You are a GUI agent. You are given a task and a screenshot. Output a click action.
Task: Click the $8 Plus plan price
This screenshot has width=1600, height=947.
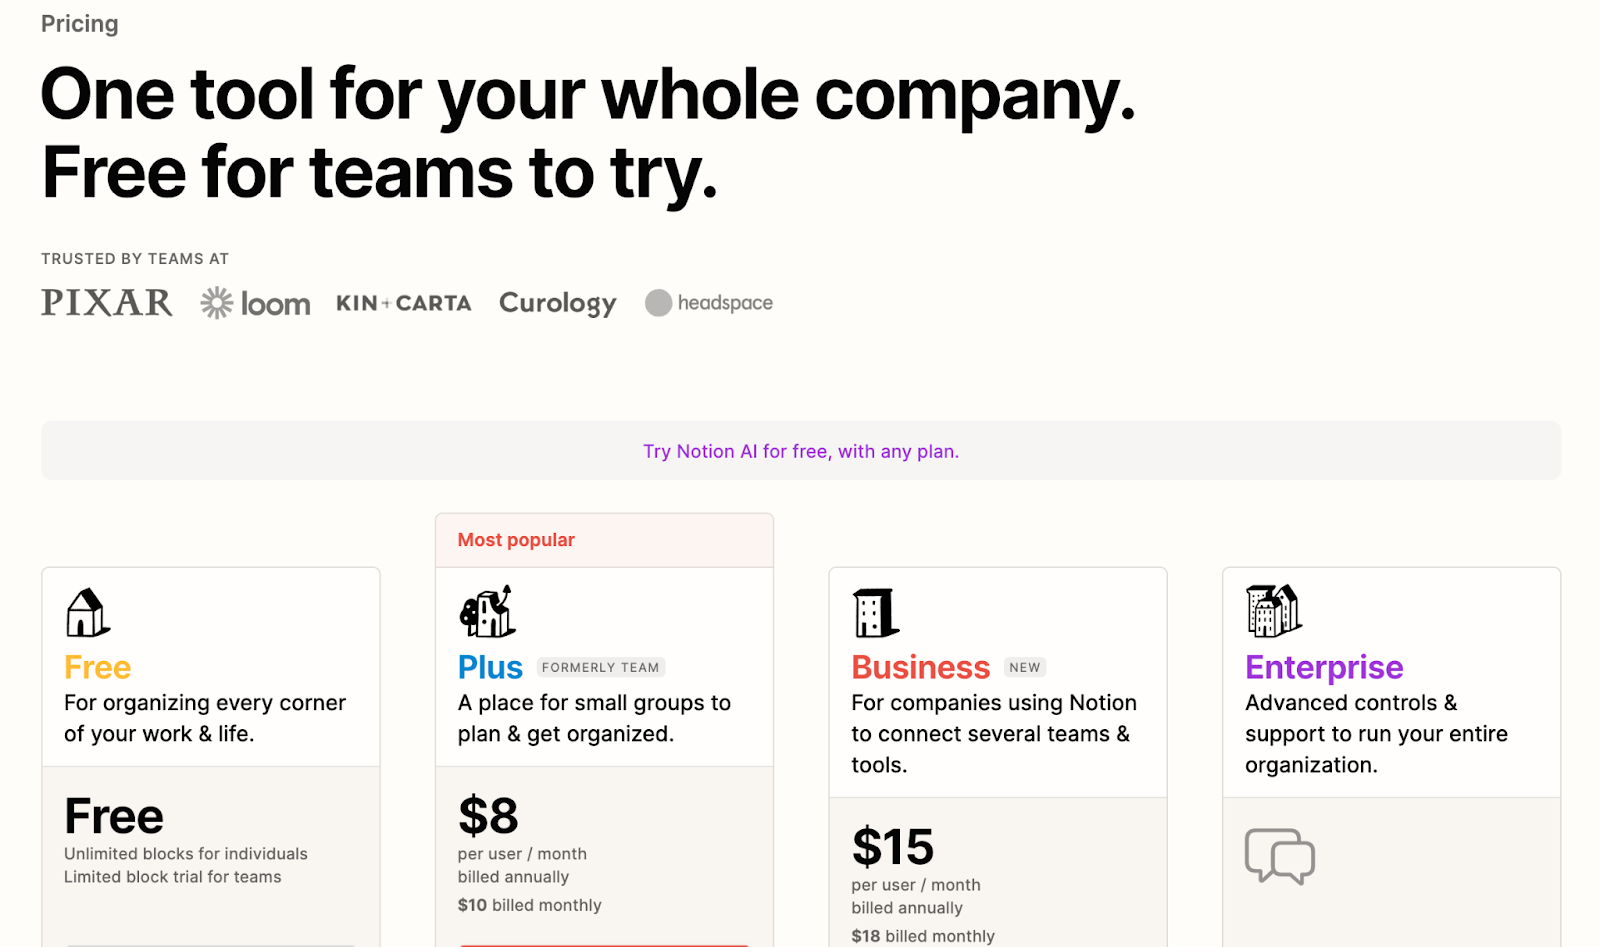tap(488, 816)
